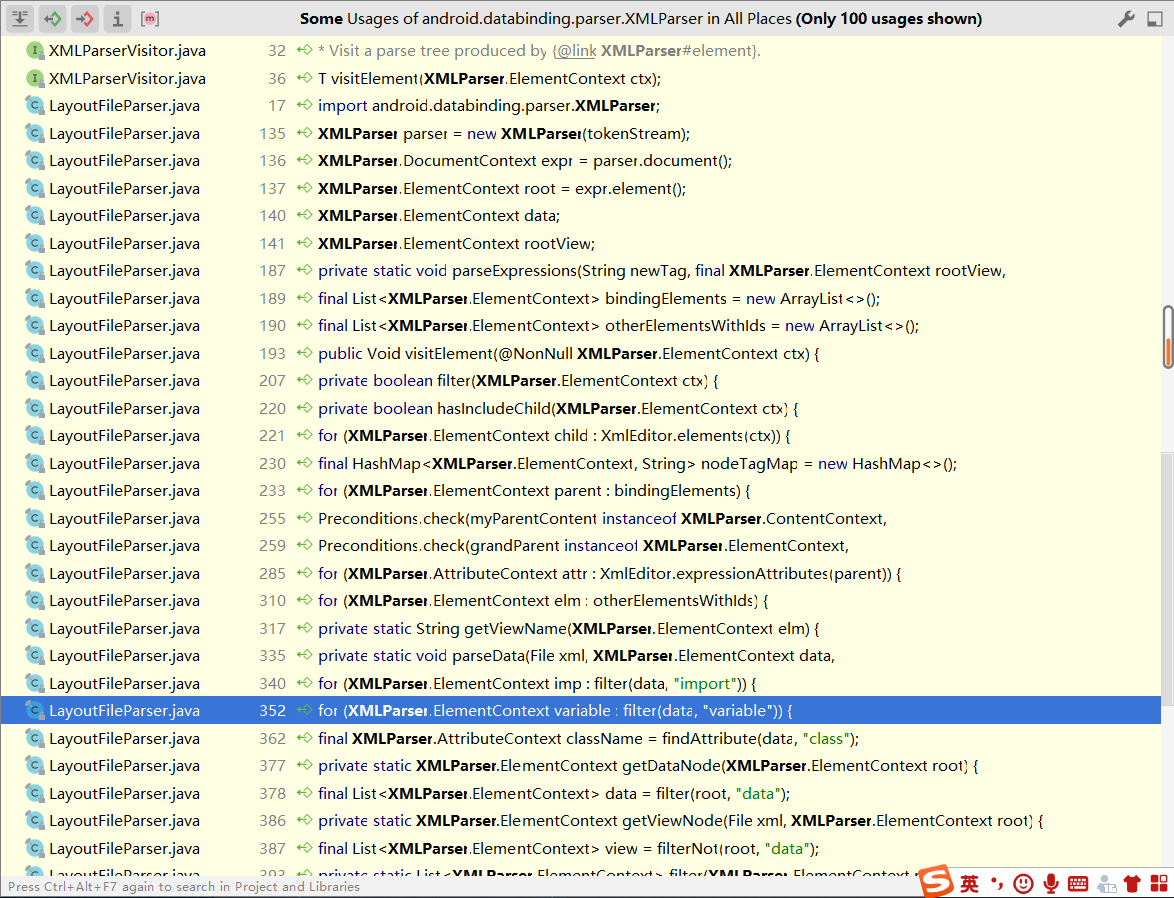Select the green previous-occurrence arrow icon
Viewport: 1174px width, 898px height.
coord(52,18)
